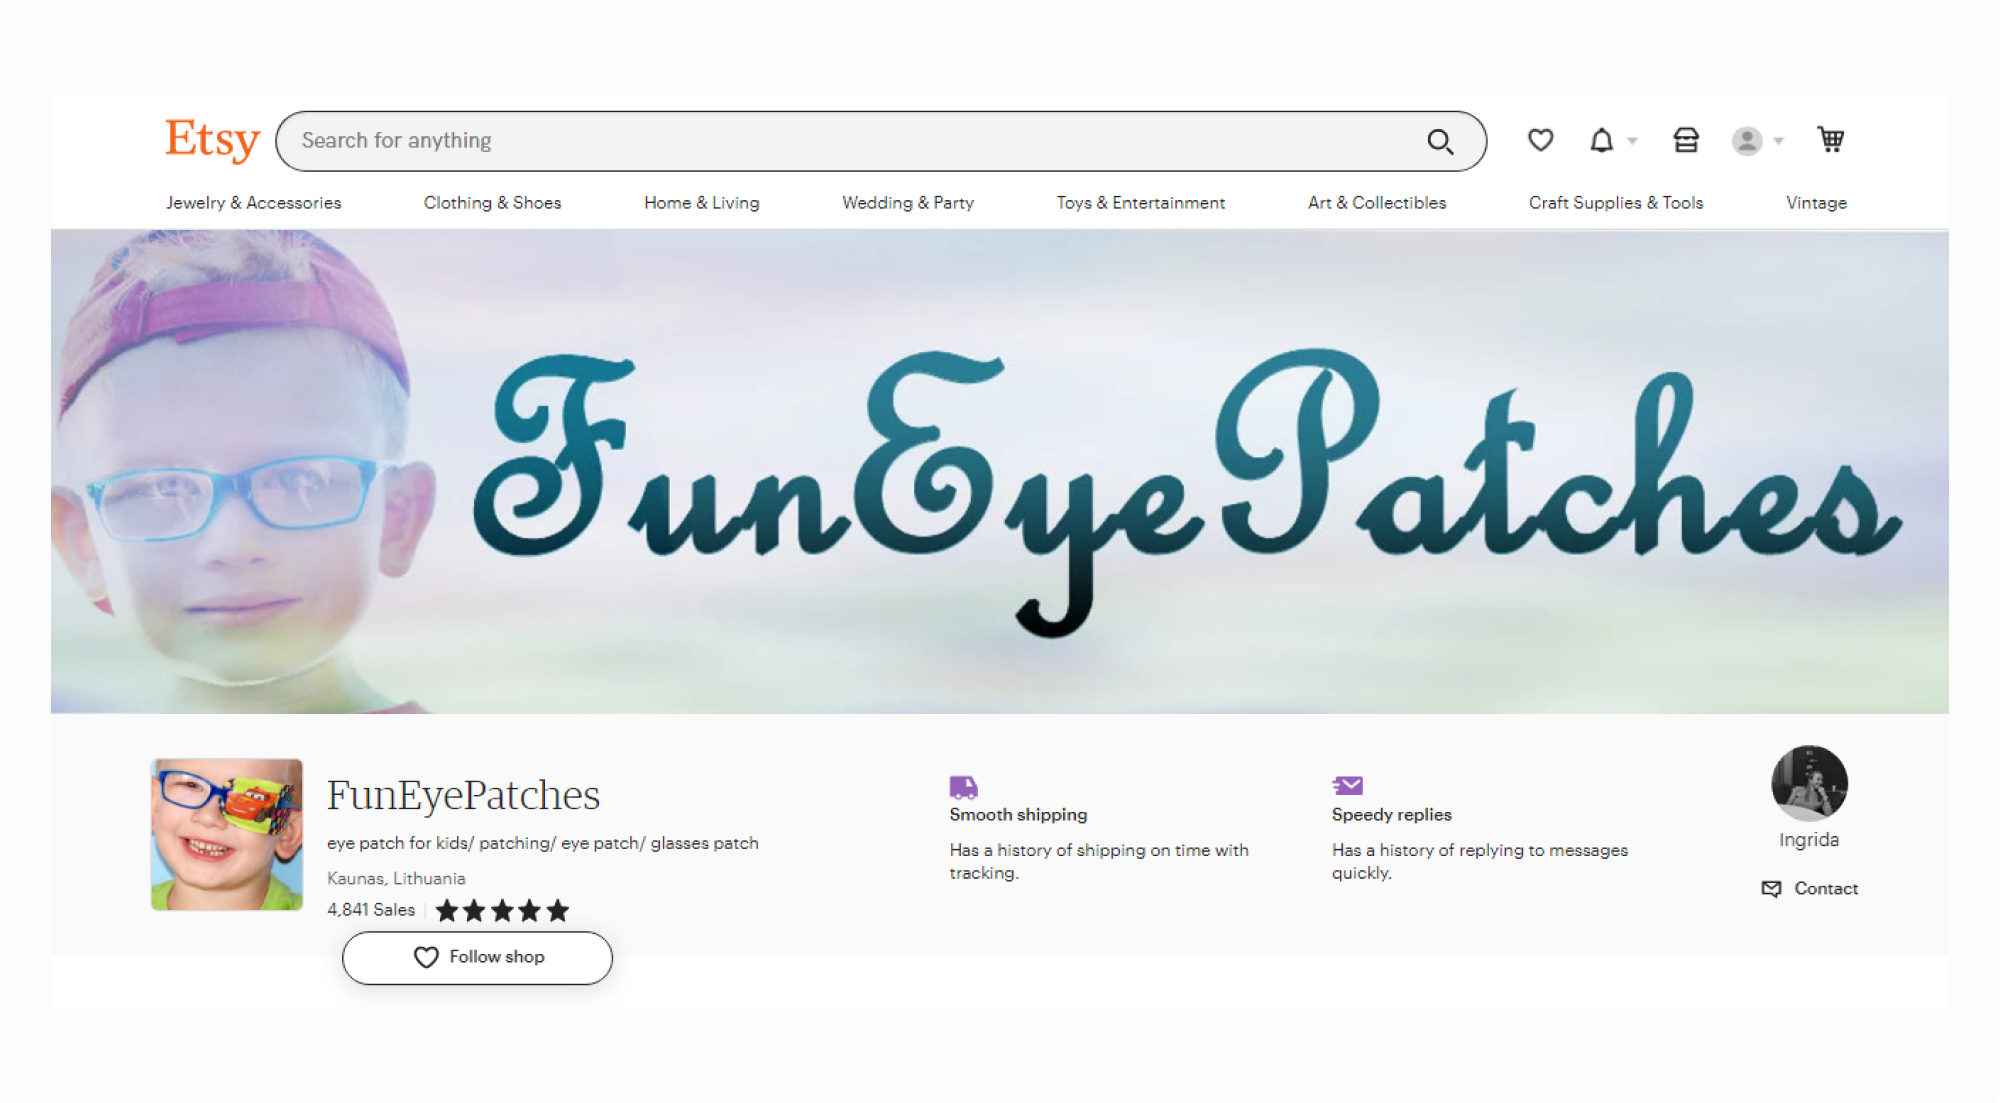Open notifications bell icon
Screen dimensions: 2000x1103
[x=1601, y=140]
